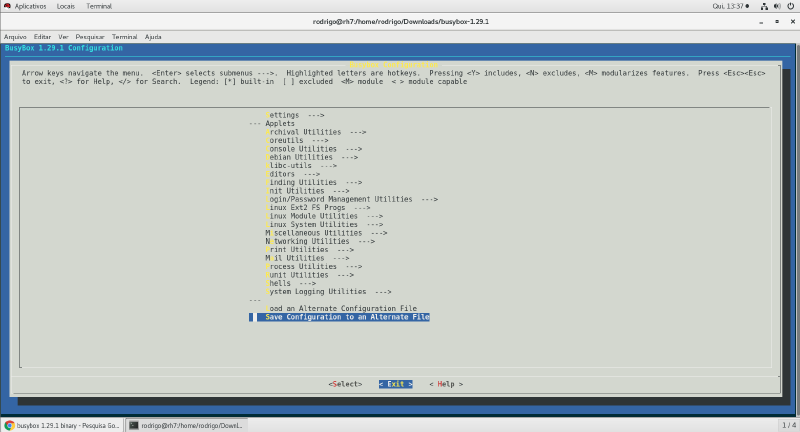The height and width of the screenshot is (432, 800).
Task: Click the workspace switcher showing 1 / 4
Action: 788,425
